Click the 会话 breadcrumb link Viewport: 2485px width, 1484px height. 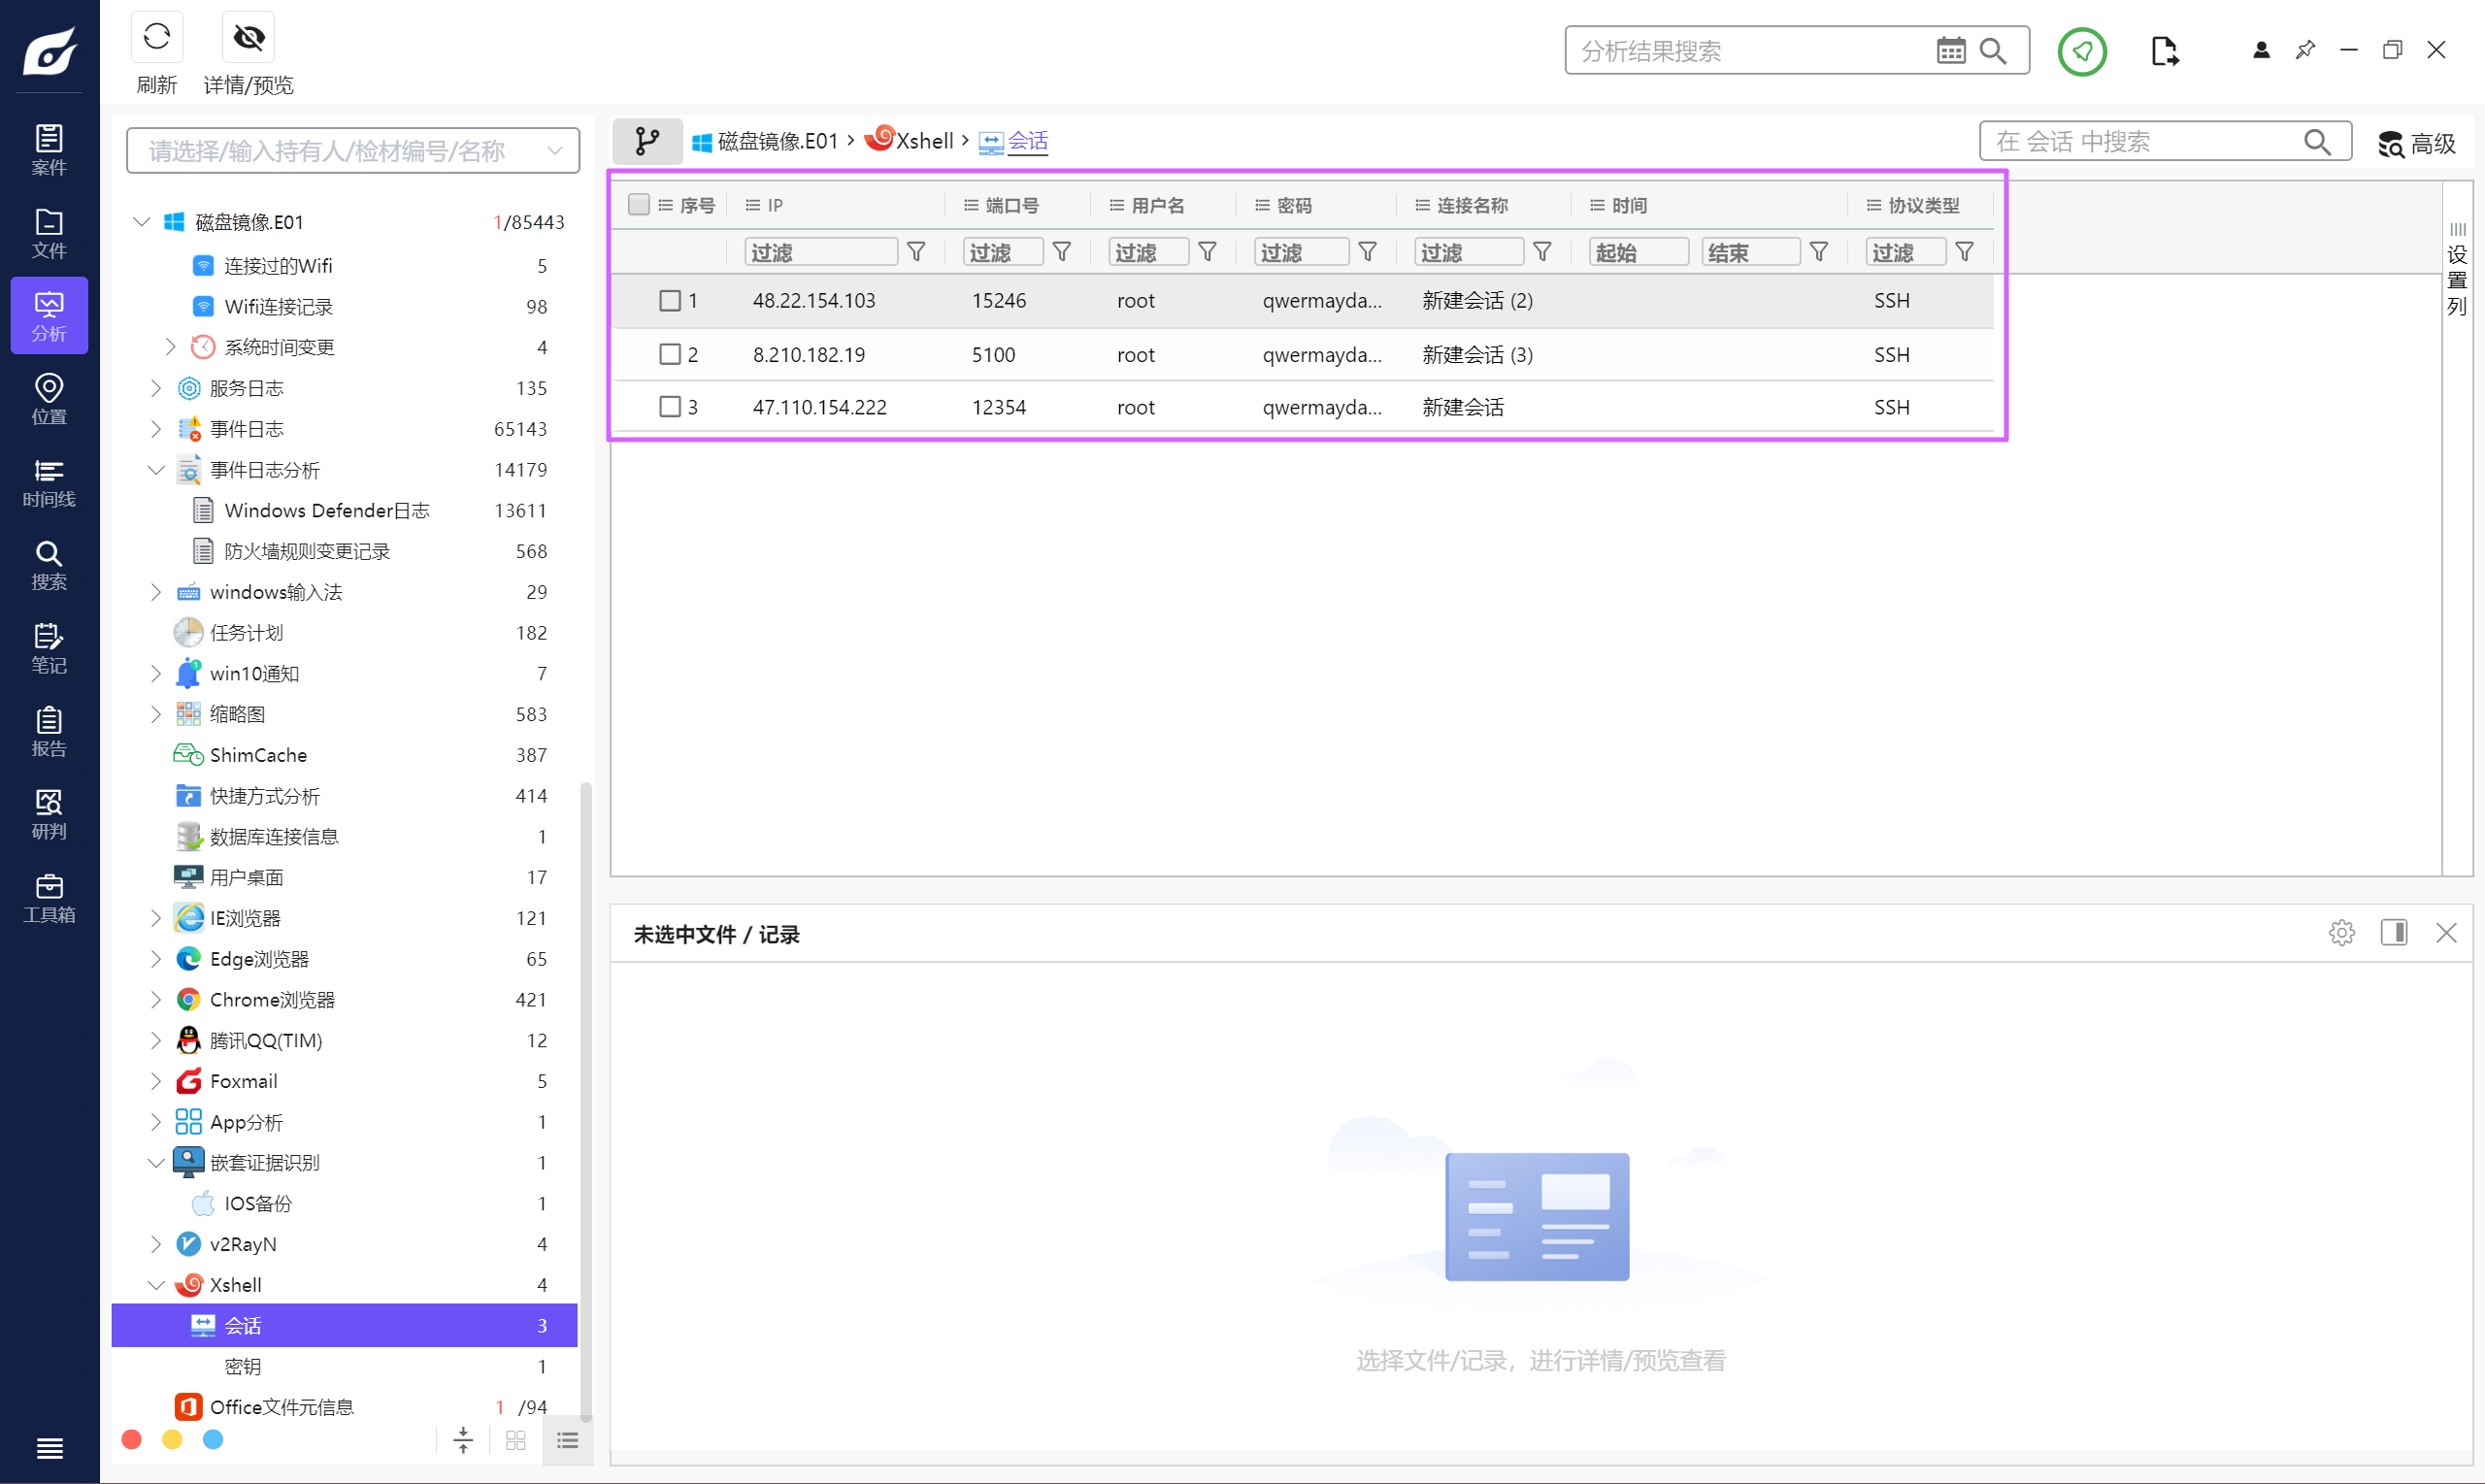pyautogui.click(x=1013, y=141)
